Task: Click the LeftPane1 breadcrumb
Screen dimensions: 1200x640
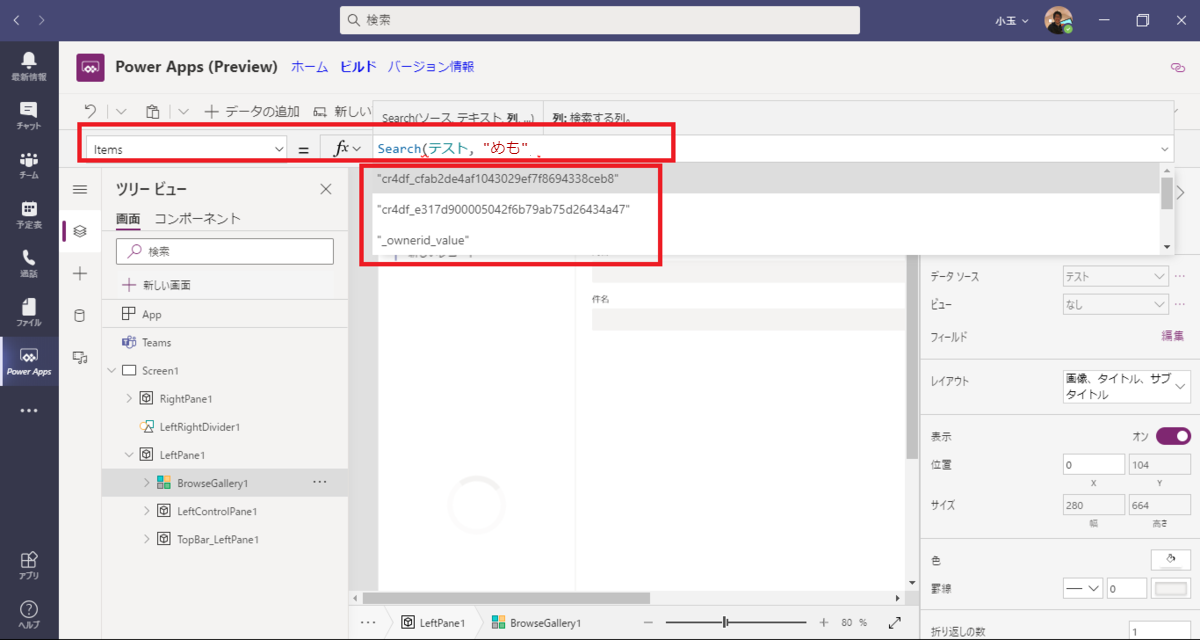Action: (433, 622)
